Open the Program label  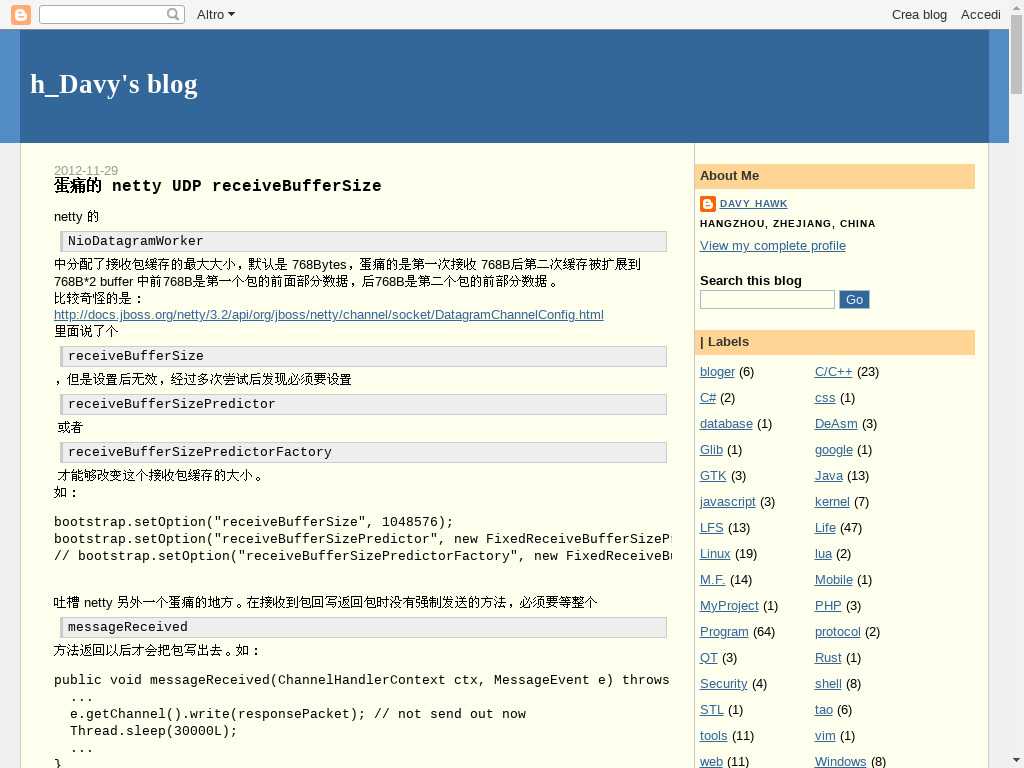724,632
